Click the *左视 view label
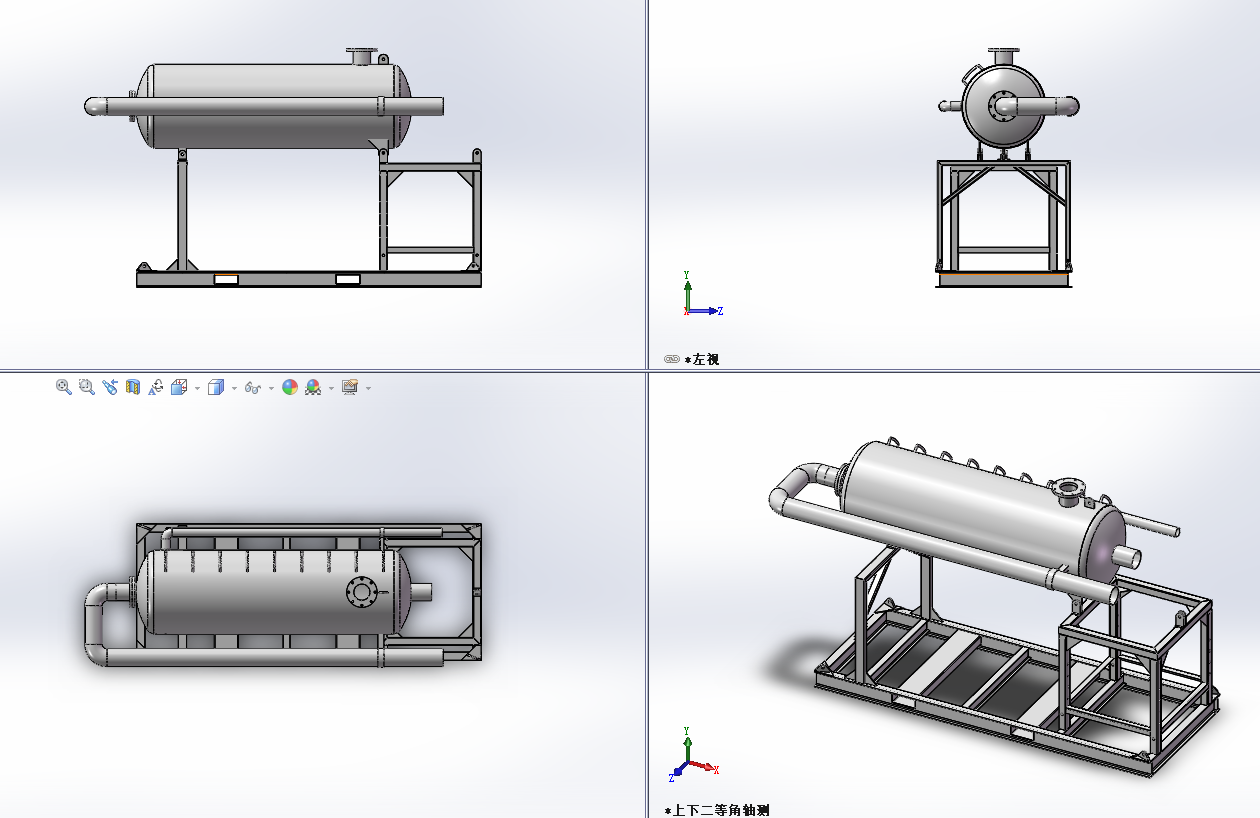1260x818 pixels. [702, 359]
